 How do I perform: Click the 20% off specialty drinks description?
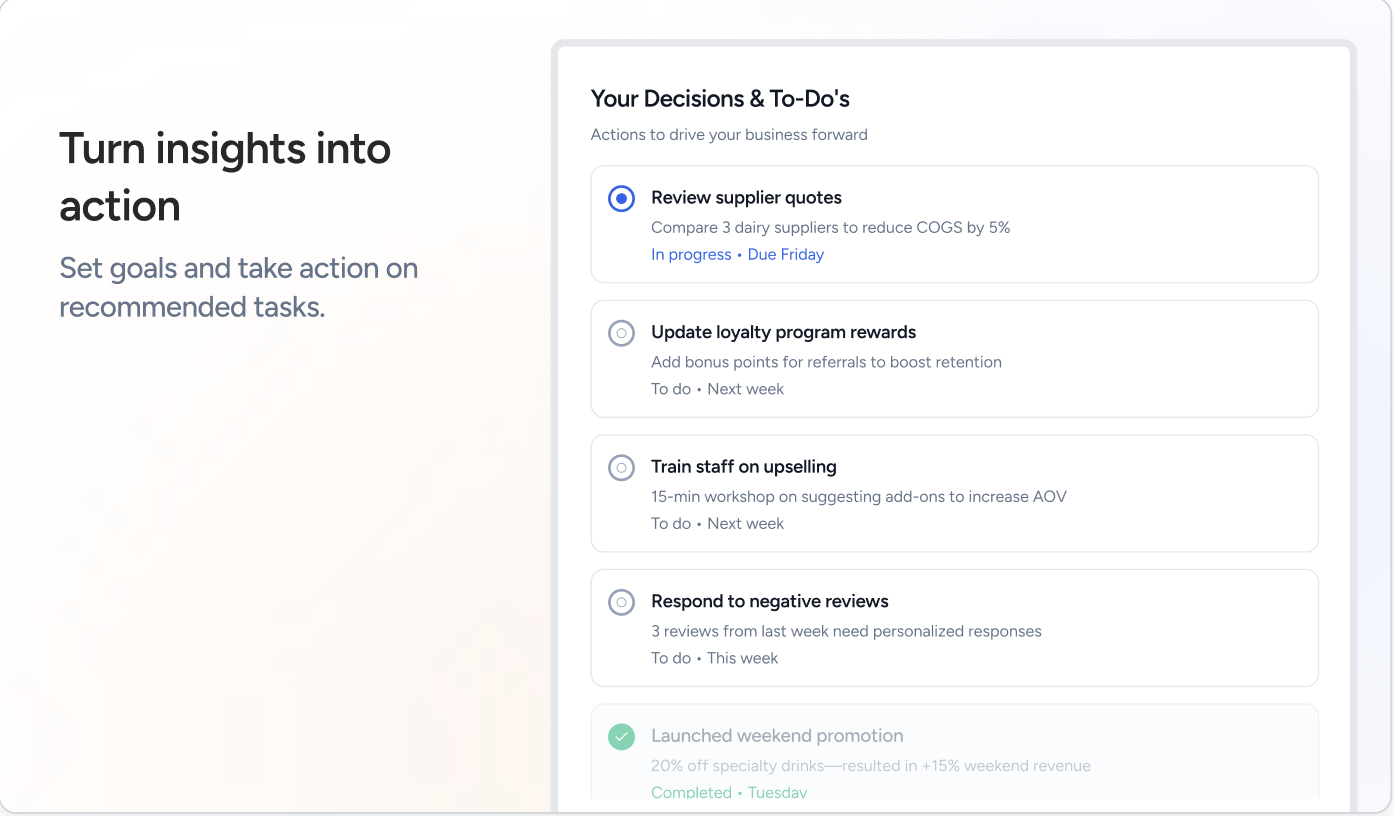point(870,766)
